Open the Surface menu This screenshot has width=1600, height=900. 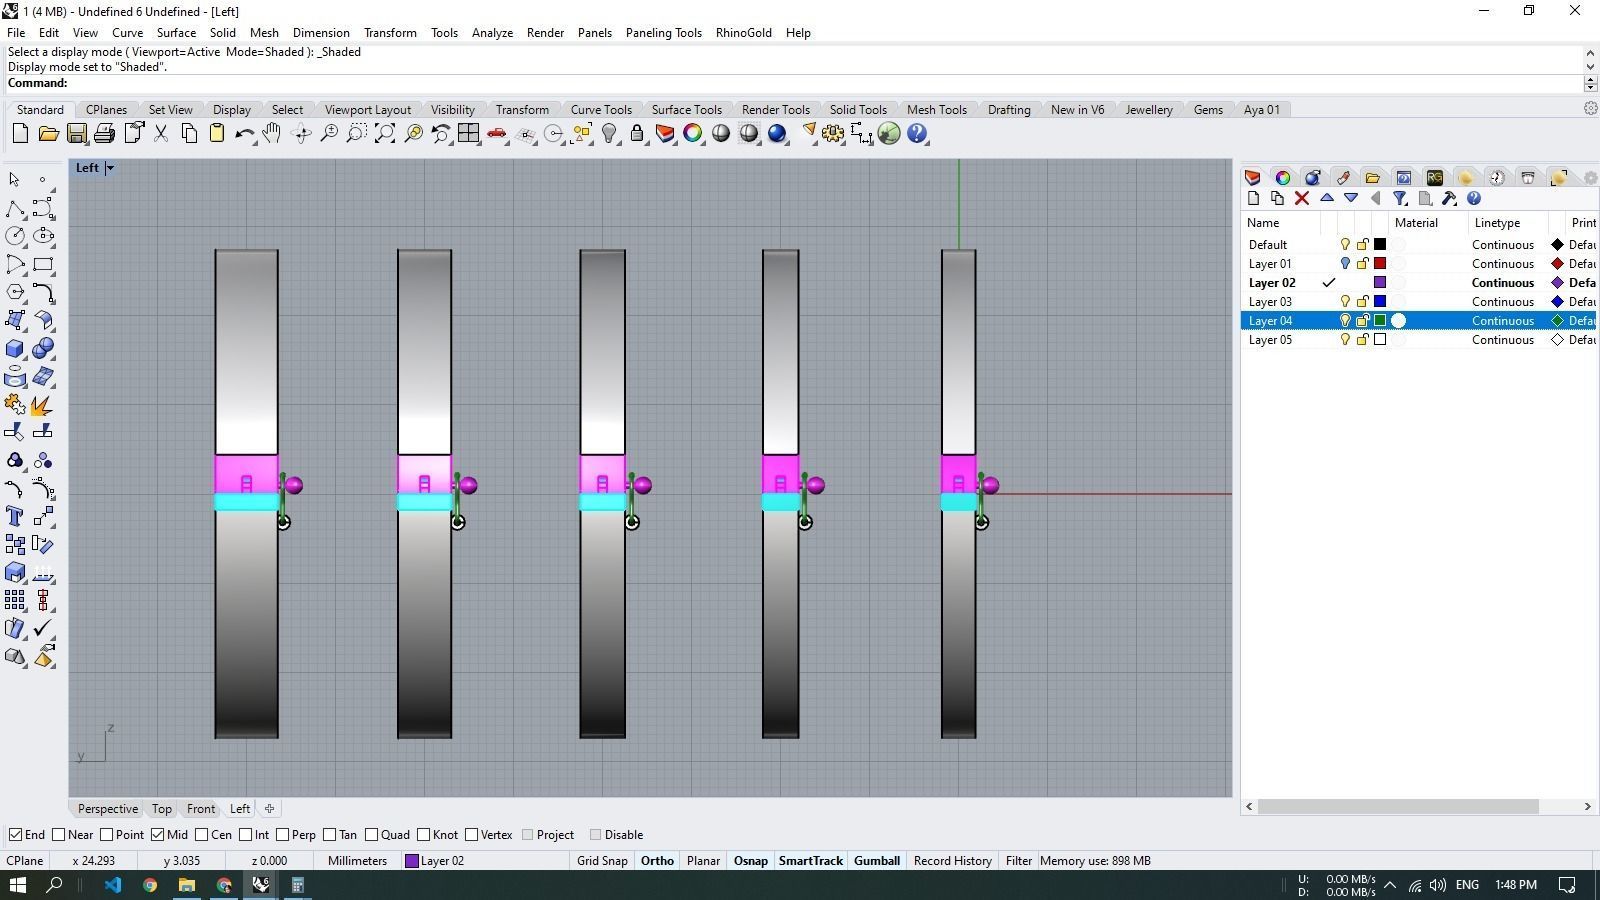pyautogui.click(x=176, y=33)
